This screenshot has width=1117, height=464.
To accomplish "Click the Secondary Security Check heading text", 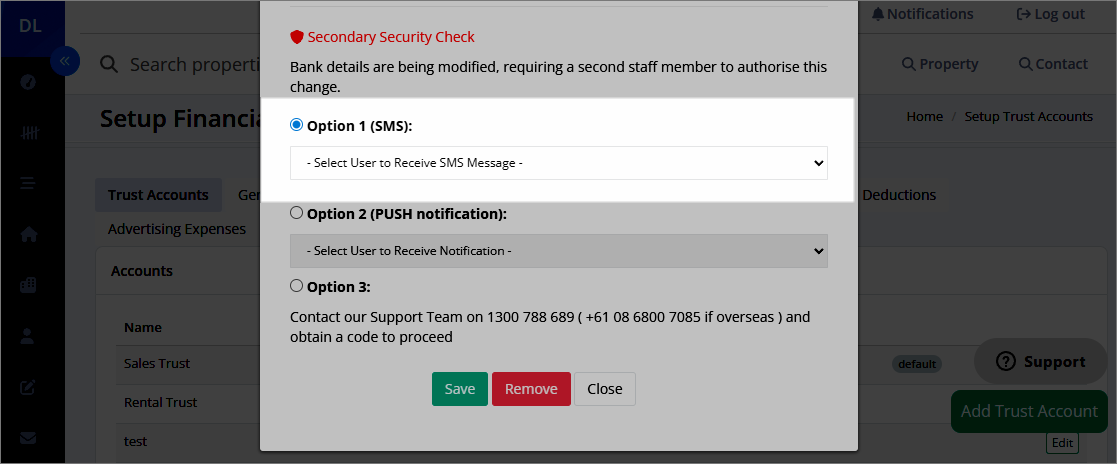I will (x=391, y=37).
